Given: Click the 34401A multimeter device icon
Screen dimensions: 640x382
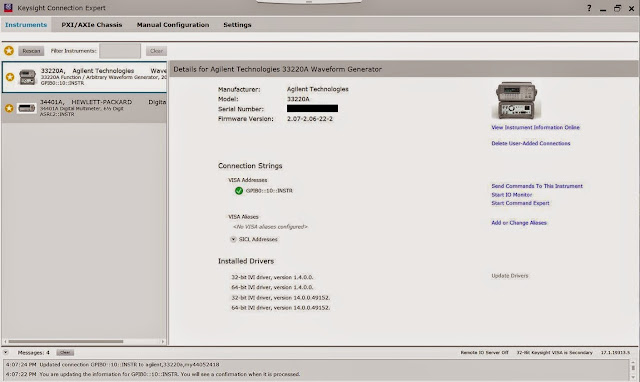Looking at the screenshot, I should [27, 108].
